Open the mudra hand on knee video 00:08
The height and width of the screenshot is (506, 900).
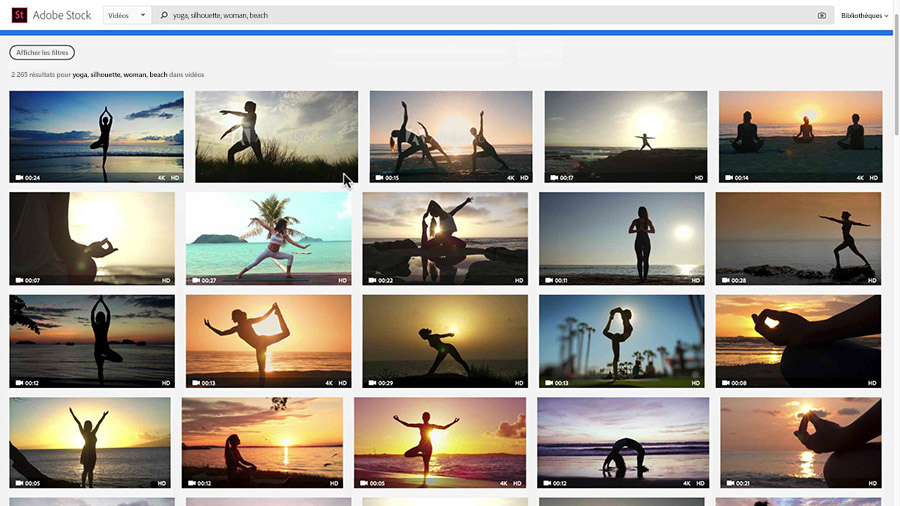click(798, 341)
